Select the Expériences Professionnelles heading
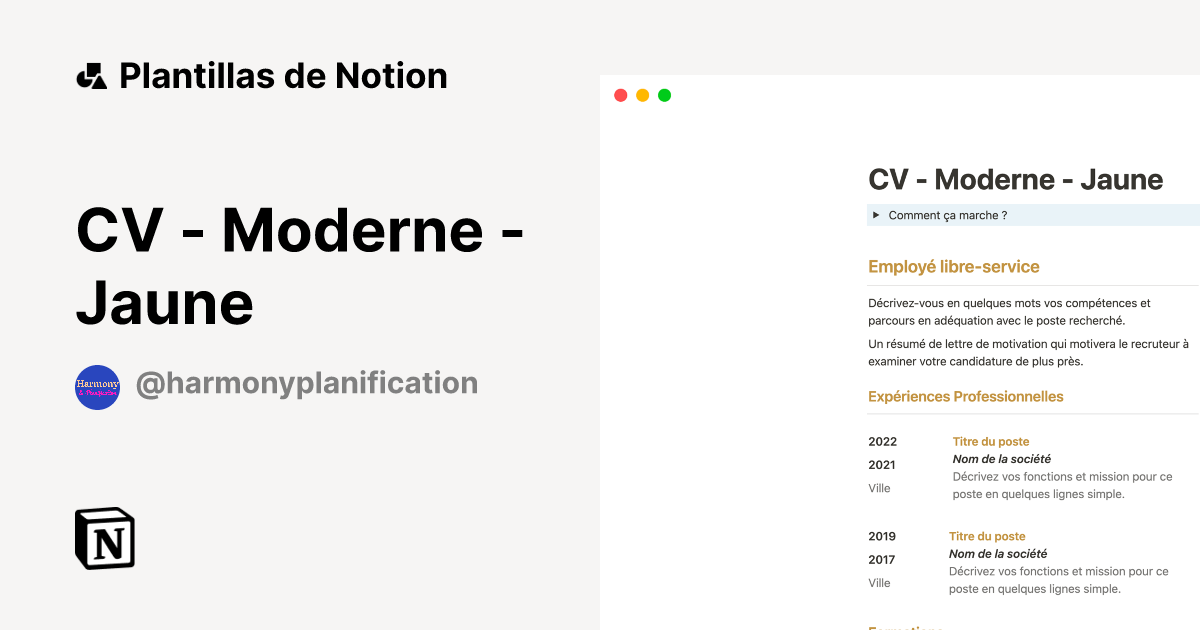1200x630 pixels. point(965,397)
